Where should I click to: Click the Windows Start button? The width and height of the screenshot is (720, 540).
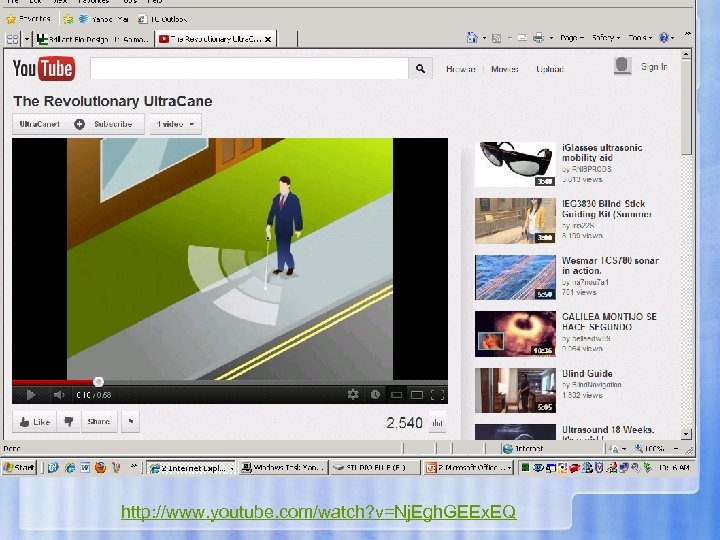coord(19,467)
